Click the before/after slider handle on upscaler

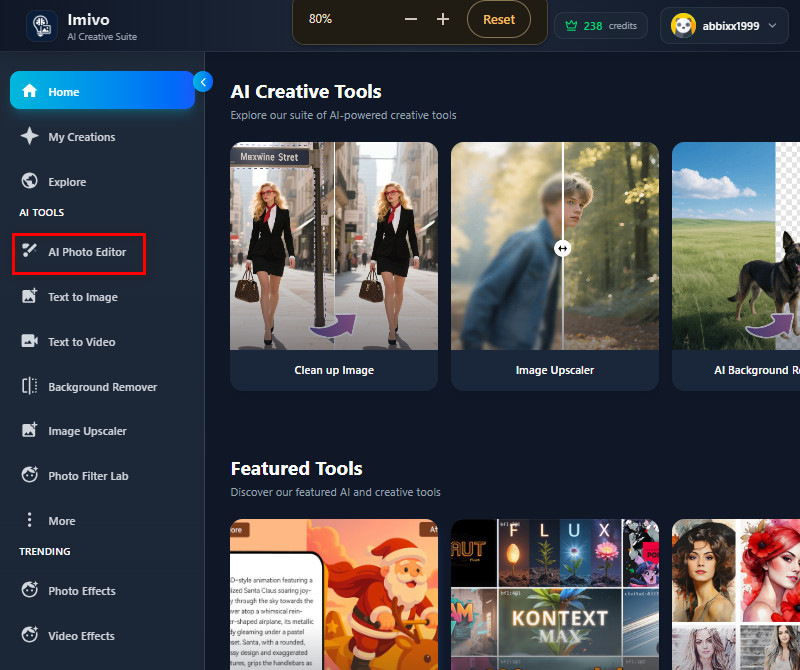pyautogui.click(x=562, y=249)
